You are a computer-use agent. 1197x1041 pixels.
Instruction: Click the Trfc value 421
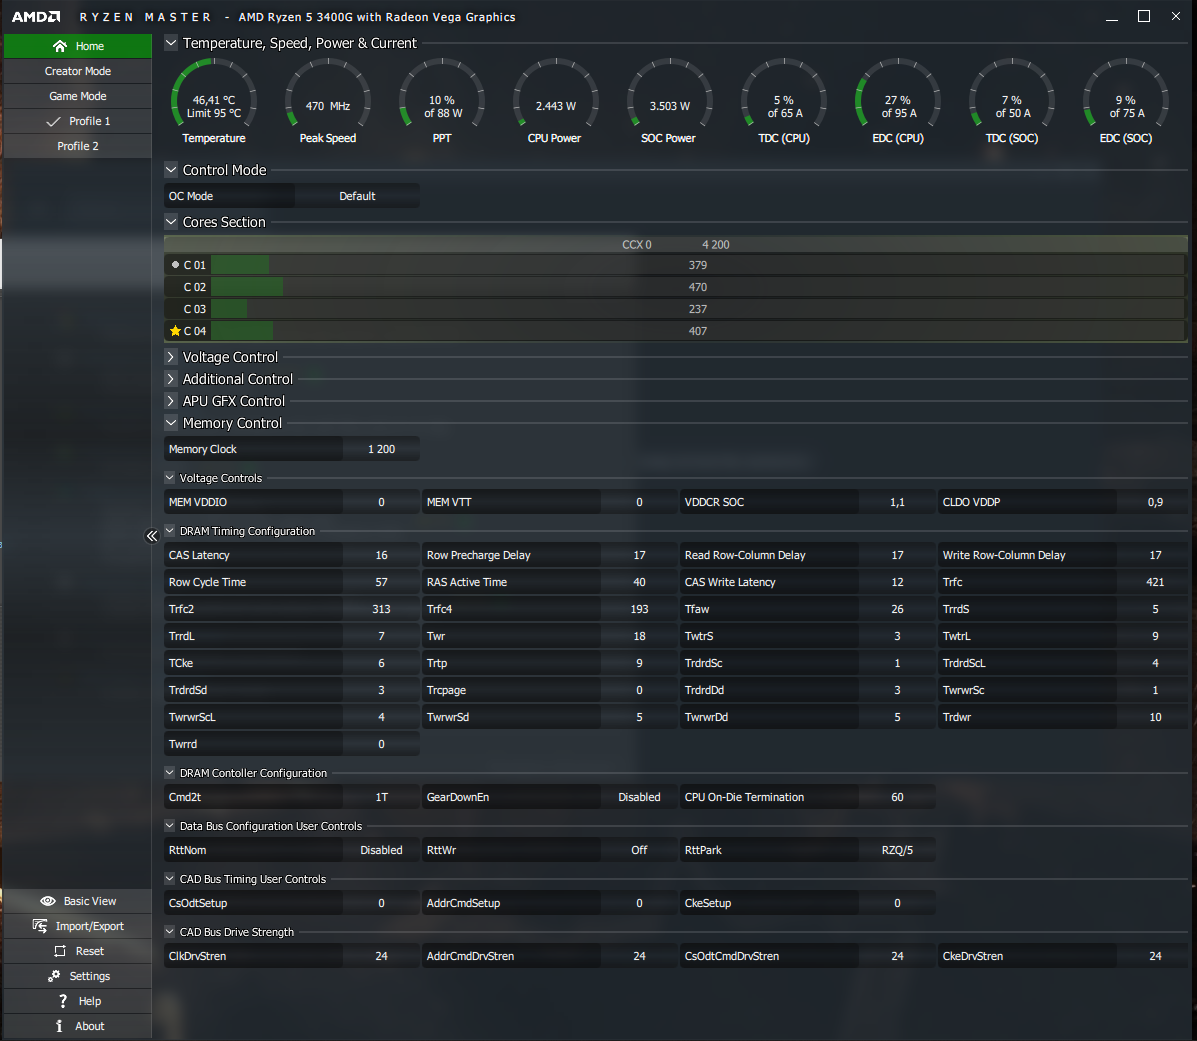click(1155, 582)
